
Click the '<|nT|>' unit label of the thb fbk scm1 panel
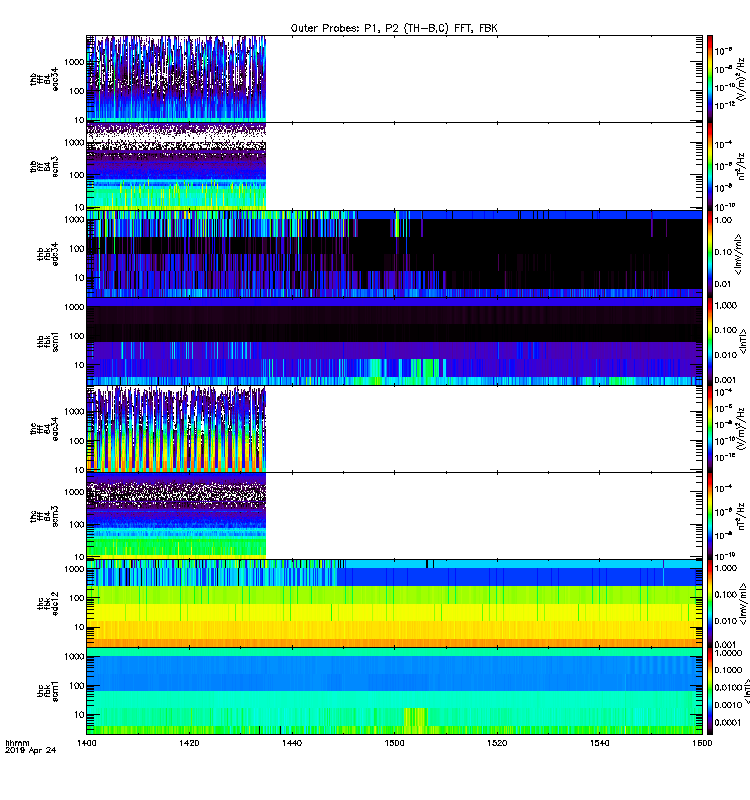pos(743,341)
